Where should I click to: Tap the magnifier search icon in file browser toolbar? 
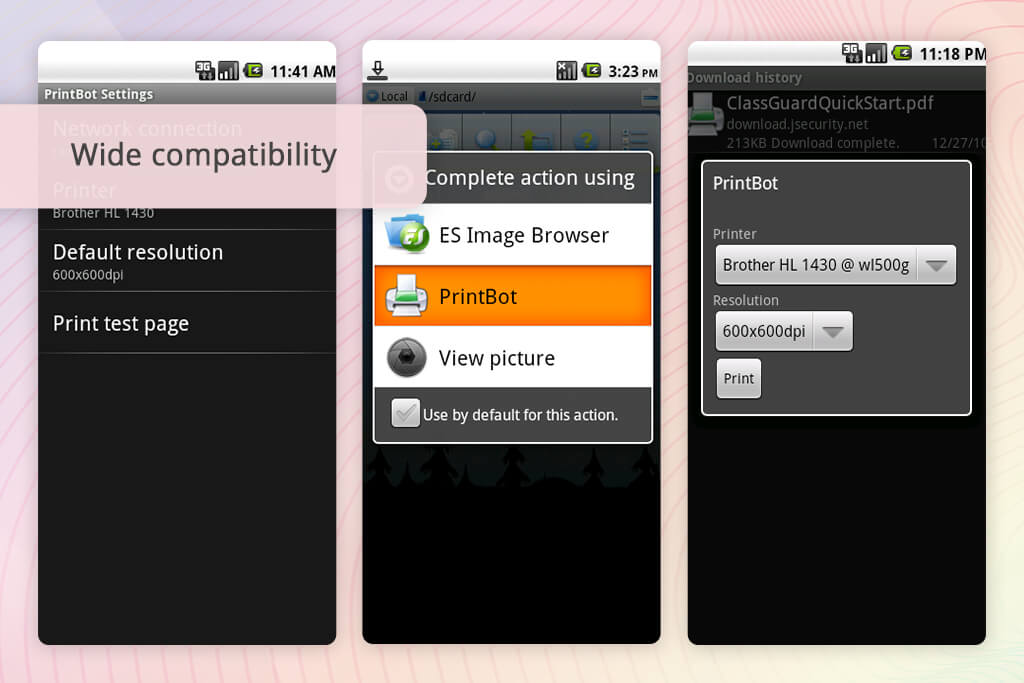[487, 137]
